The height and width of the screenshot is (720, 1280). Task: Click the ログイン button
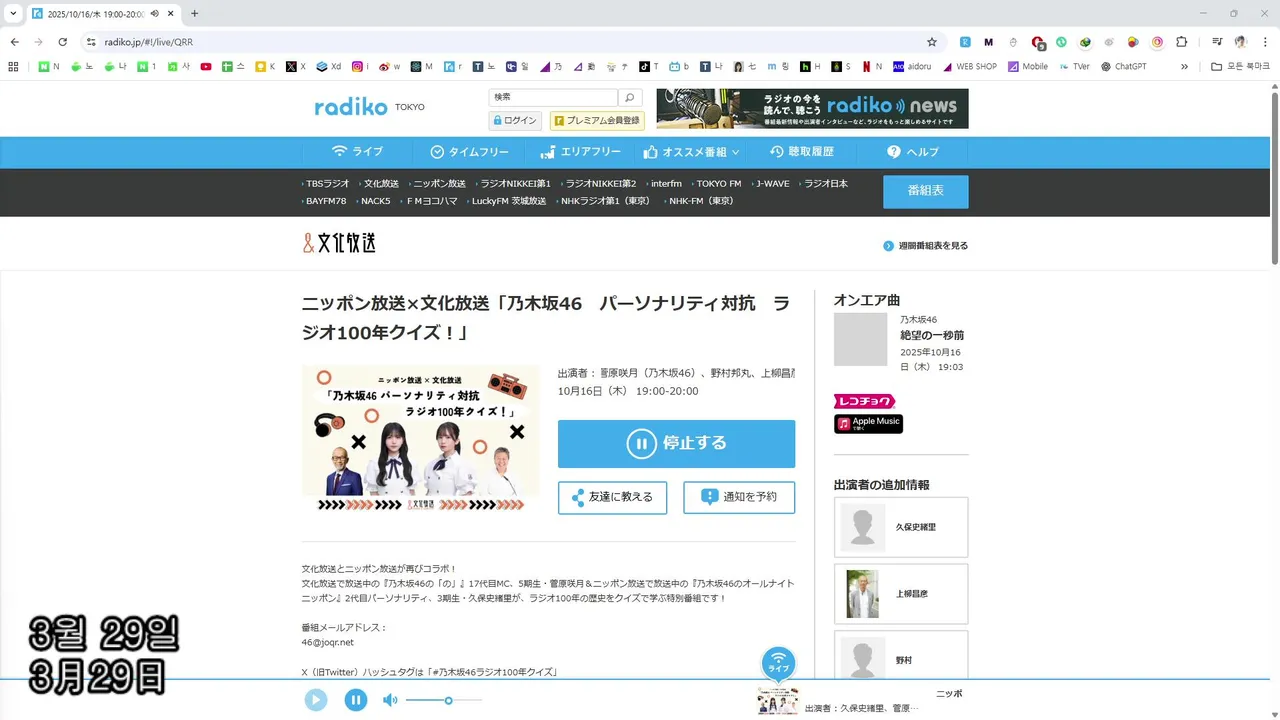(x=515, y=120)
